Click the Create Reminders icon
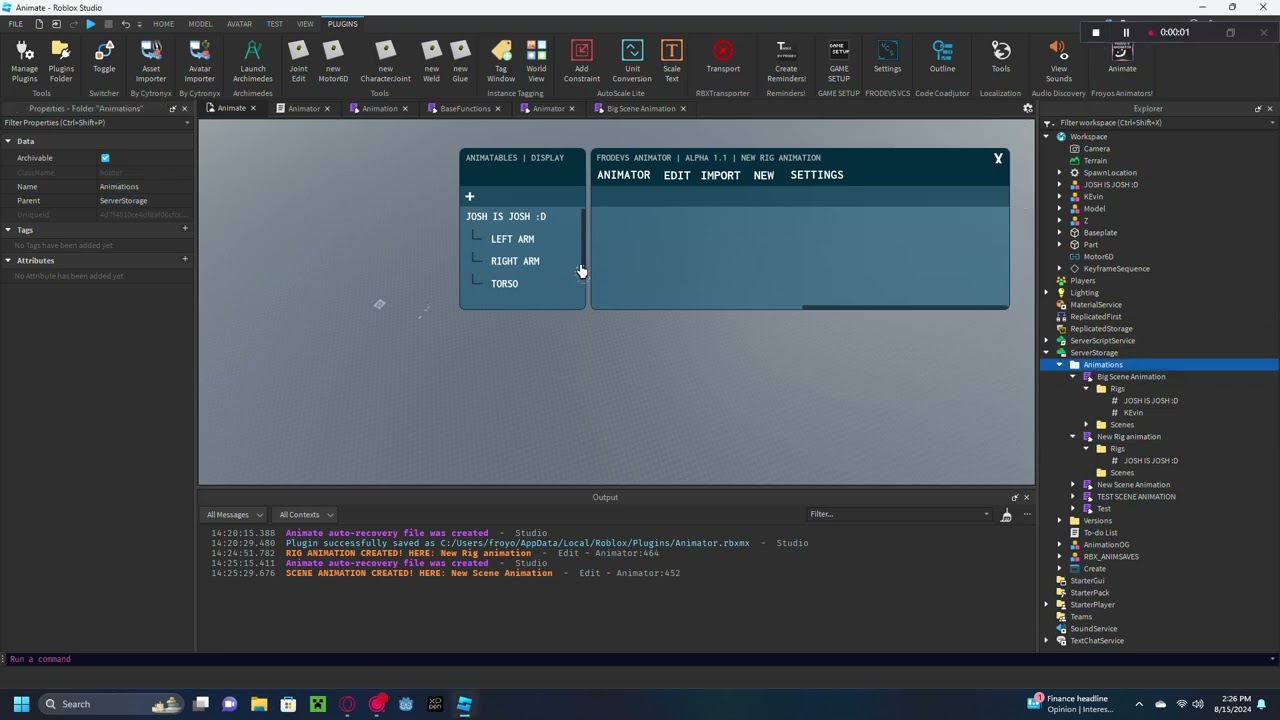The width and height of the screenshot is (1280, 720). 785,60
